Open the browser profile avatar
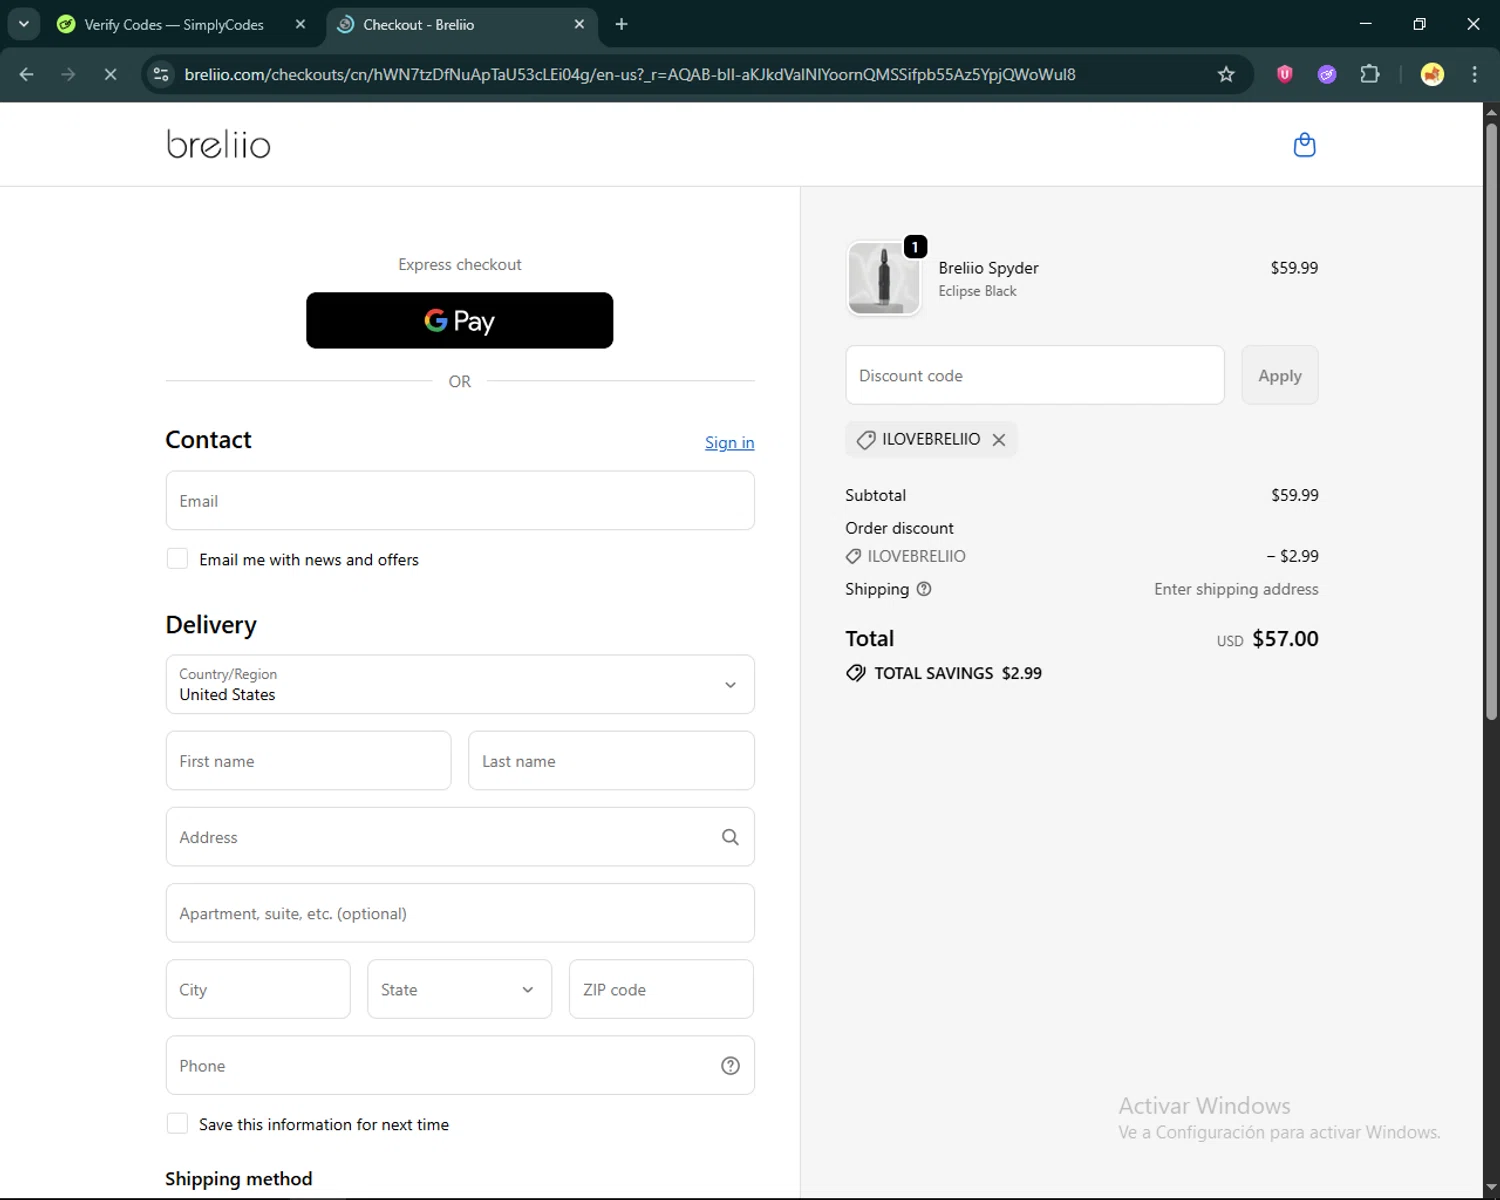Screen dimensions: 1500x1200 pyautogui.click(x=1432, y=74)
